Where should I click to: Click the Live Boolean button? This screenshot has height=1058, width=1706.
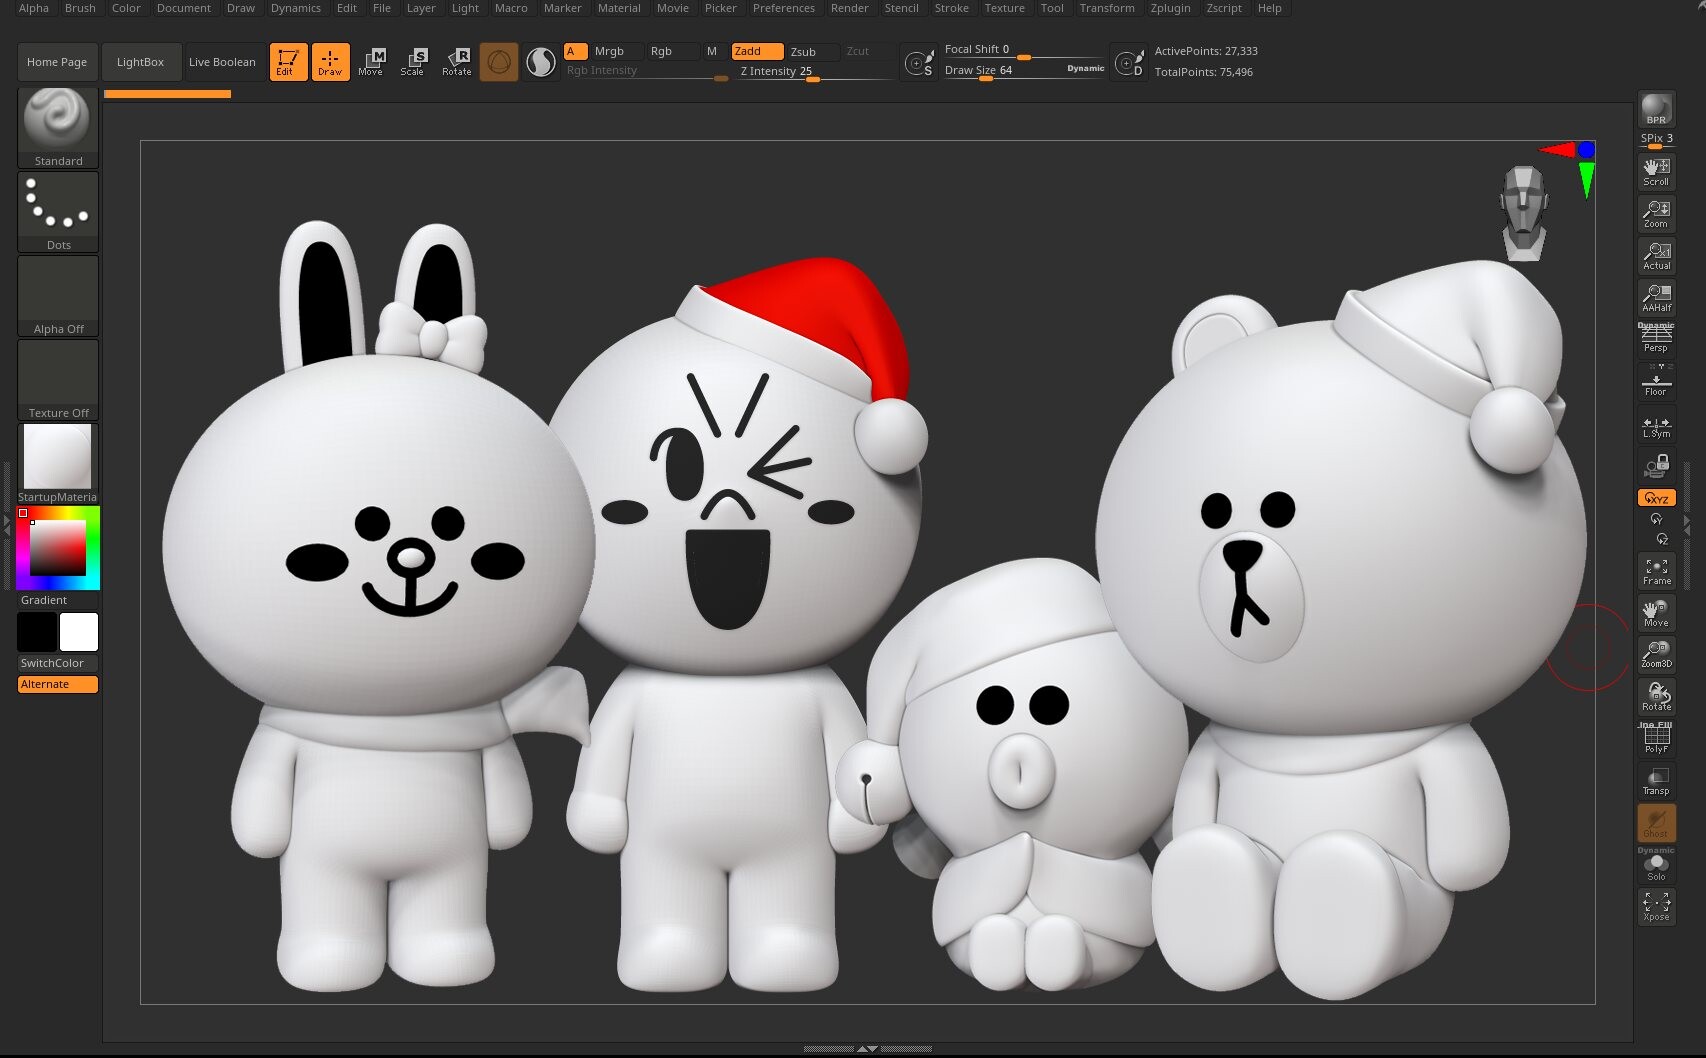[x=222, y=61]
